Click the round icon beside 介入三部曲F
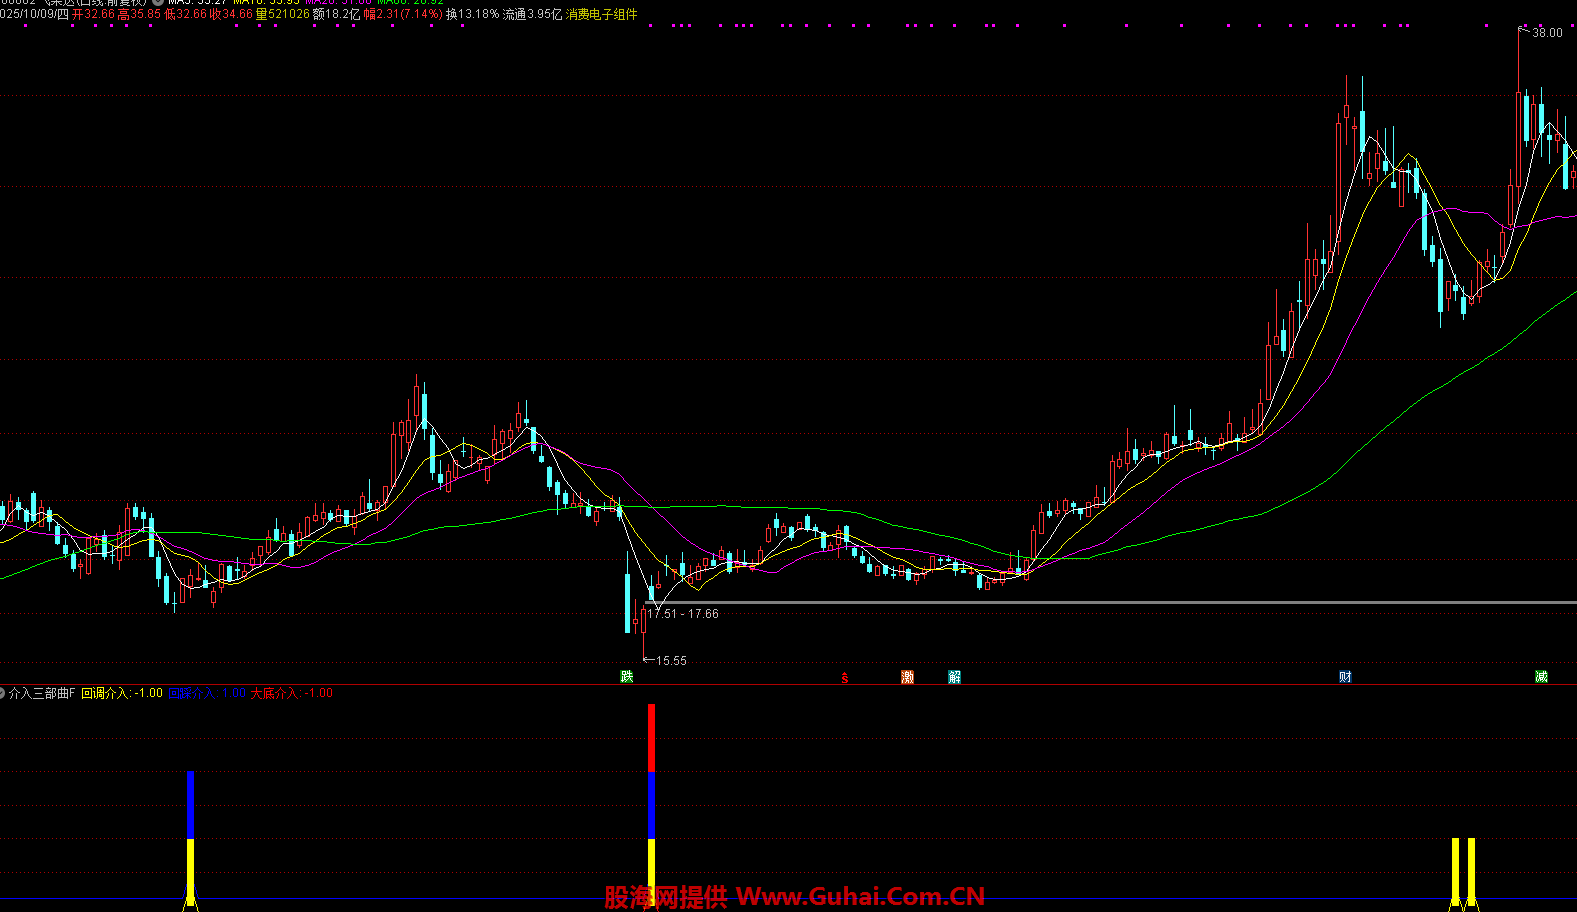 click(x=3, y=693)
